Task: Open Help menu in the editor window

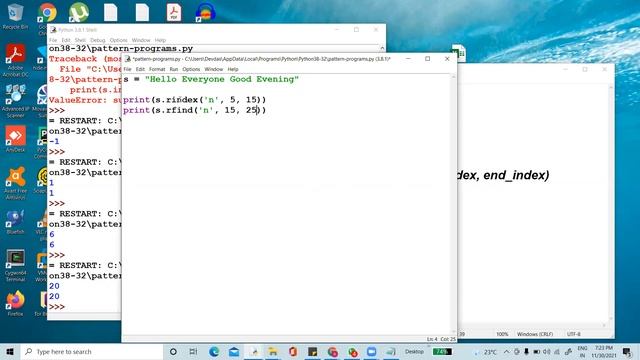Action: pyautogui.click(x=233, y=69)
